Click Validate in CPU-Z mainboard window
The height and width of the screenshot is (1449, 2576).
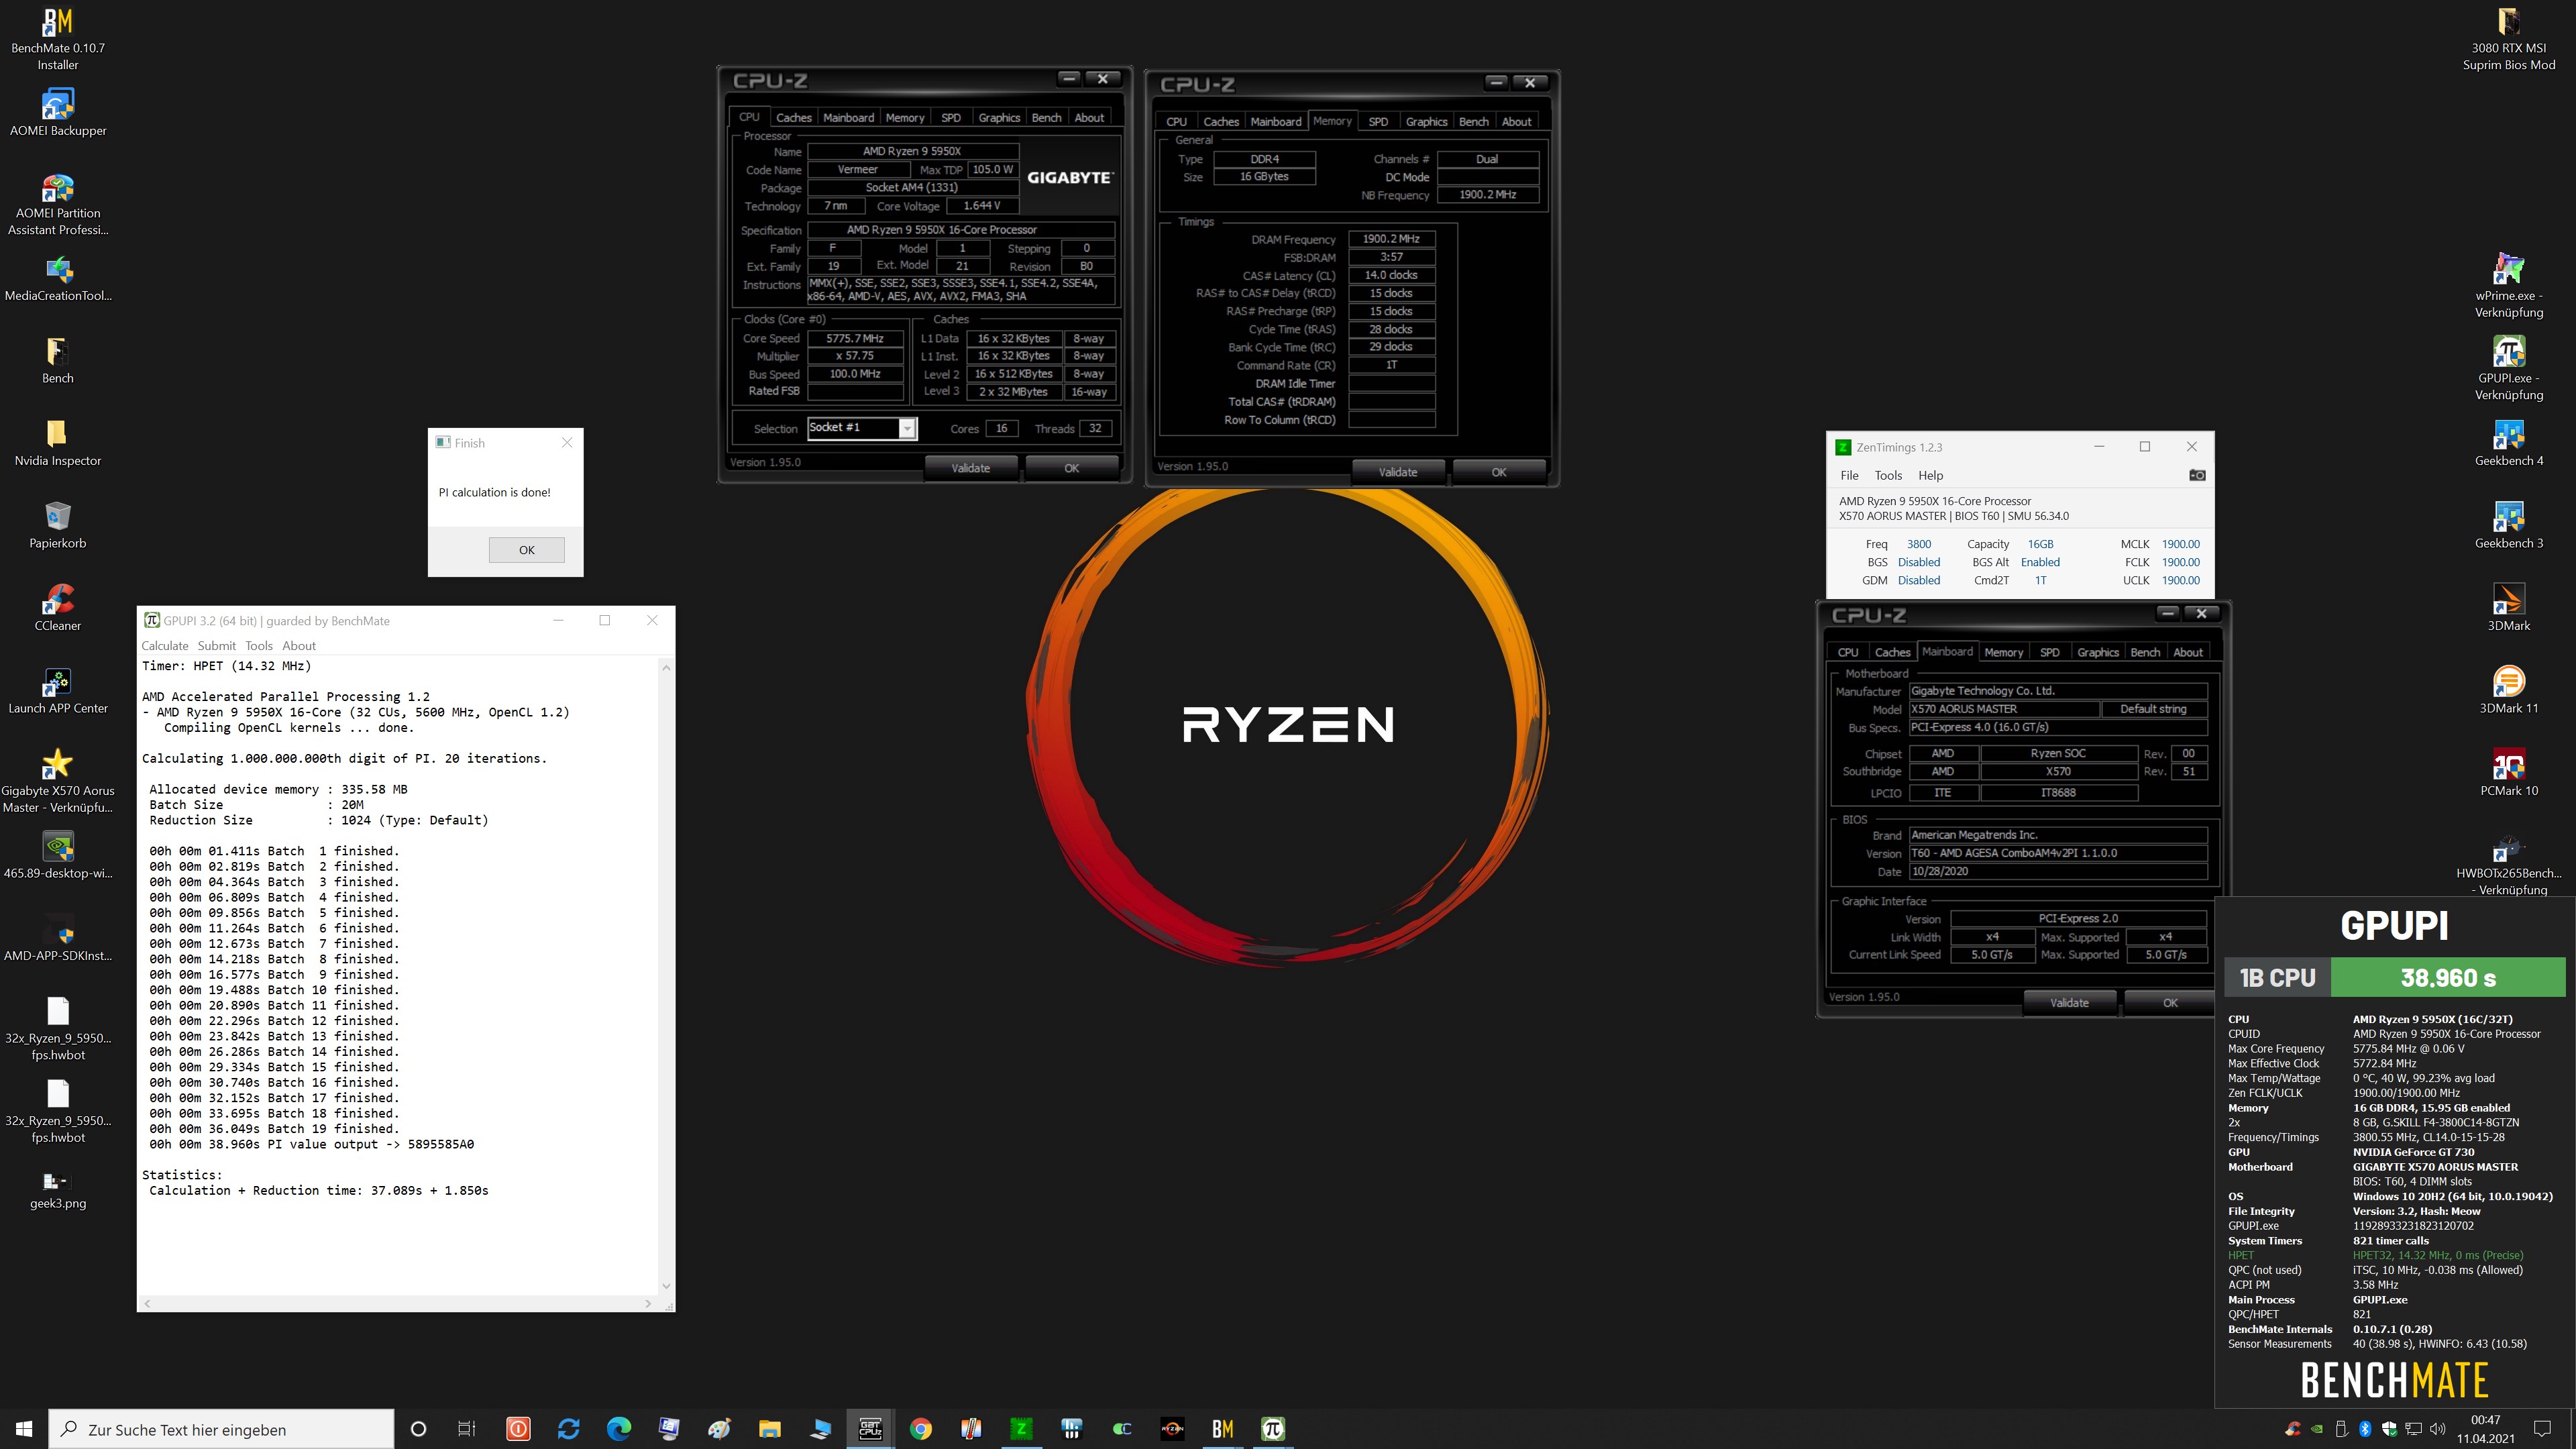(2069, 1003)
